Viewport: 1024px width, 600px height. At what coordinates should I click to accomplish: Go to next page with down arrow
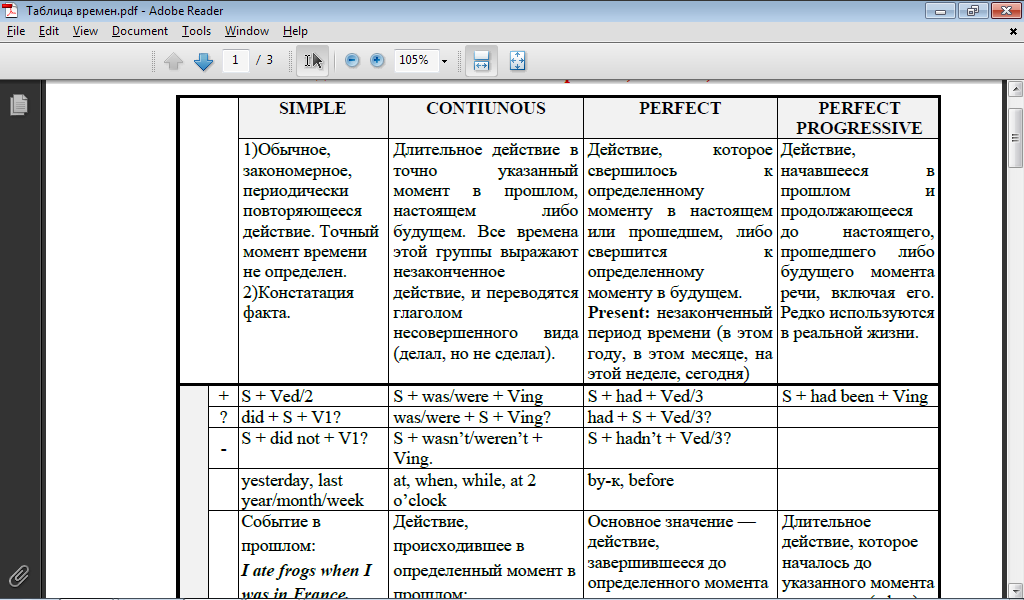(x=204, y=61)
